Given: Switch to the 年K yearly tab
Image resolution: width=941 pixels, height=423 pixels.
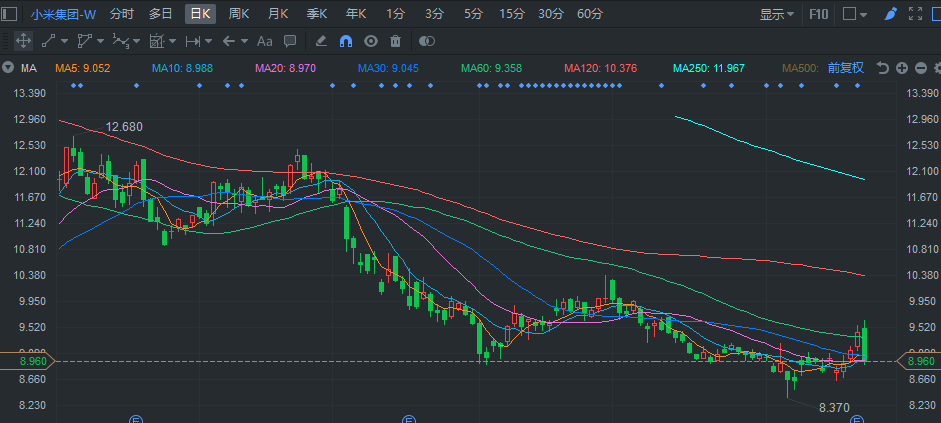Looking at the screenshot, I should pos(356,14).
